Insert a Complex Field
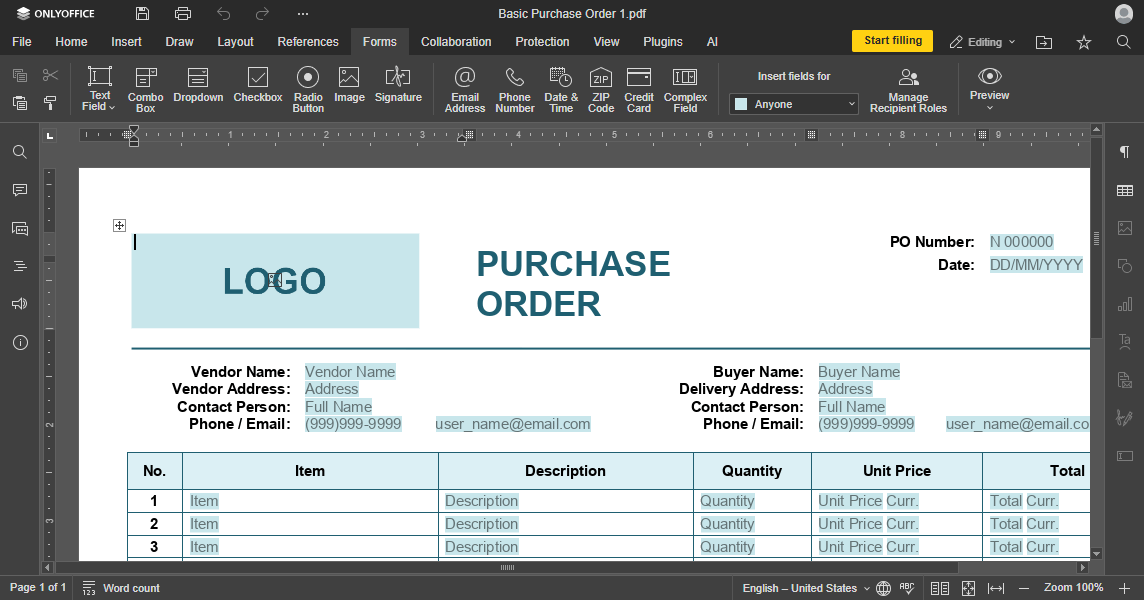The image size is (1144, 600). pyautogui.click(x=684, y=89)
